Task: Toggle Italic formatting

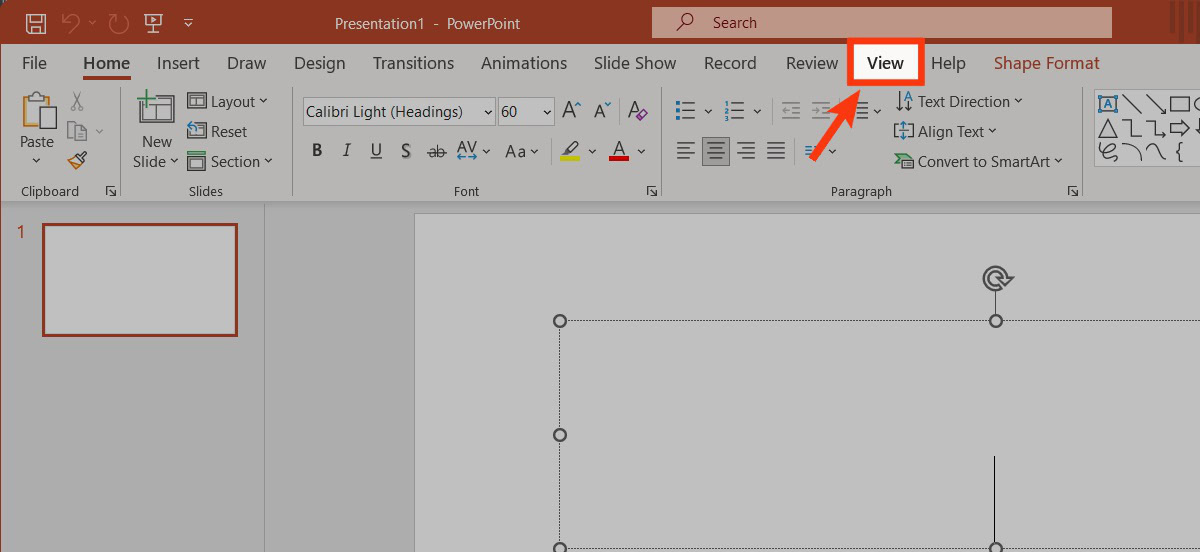Action: 346,151
